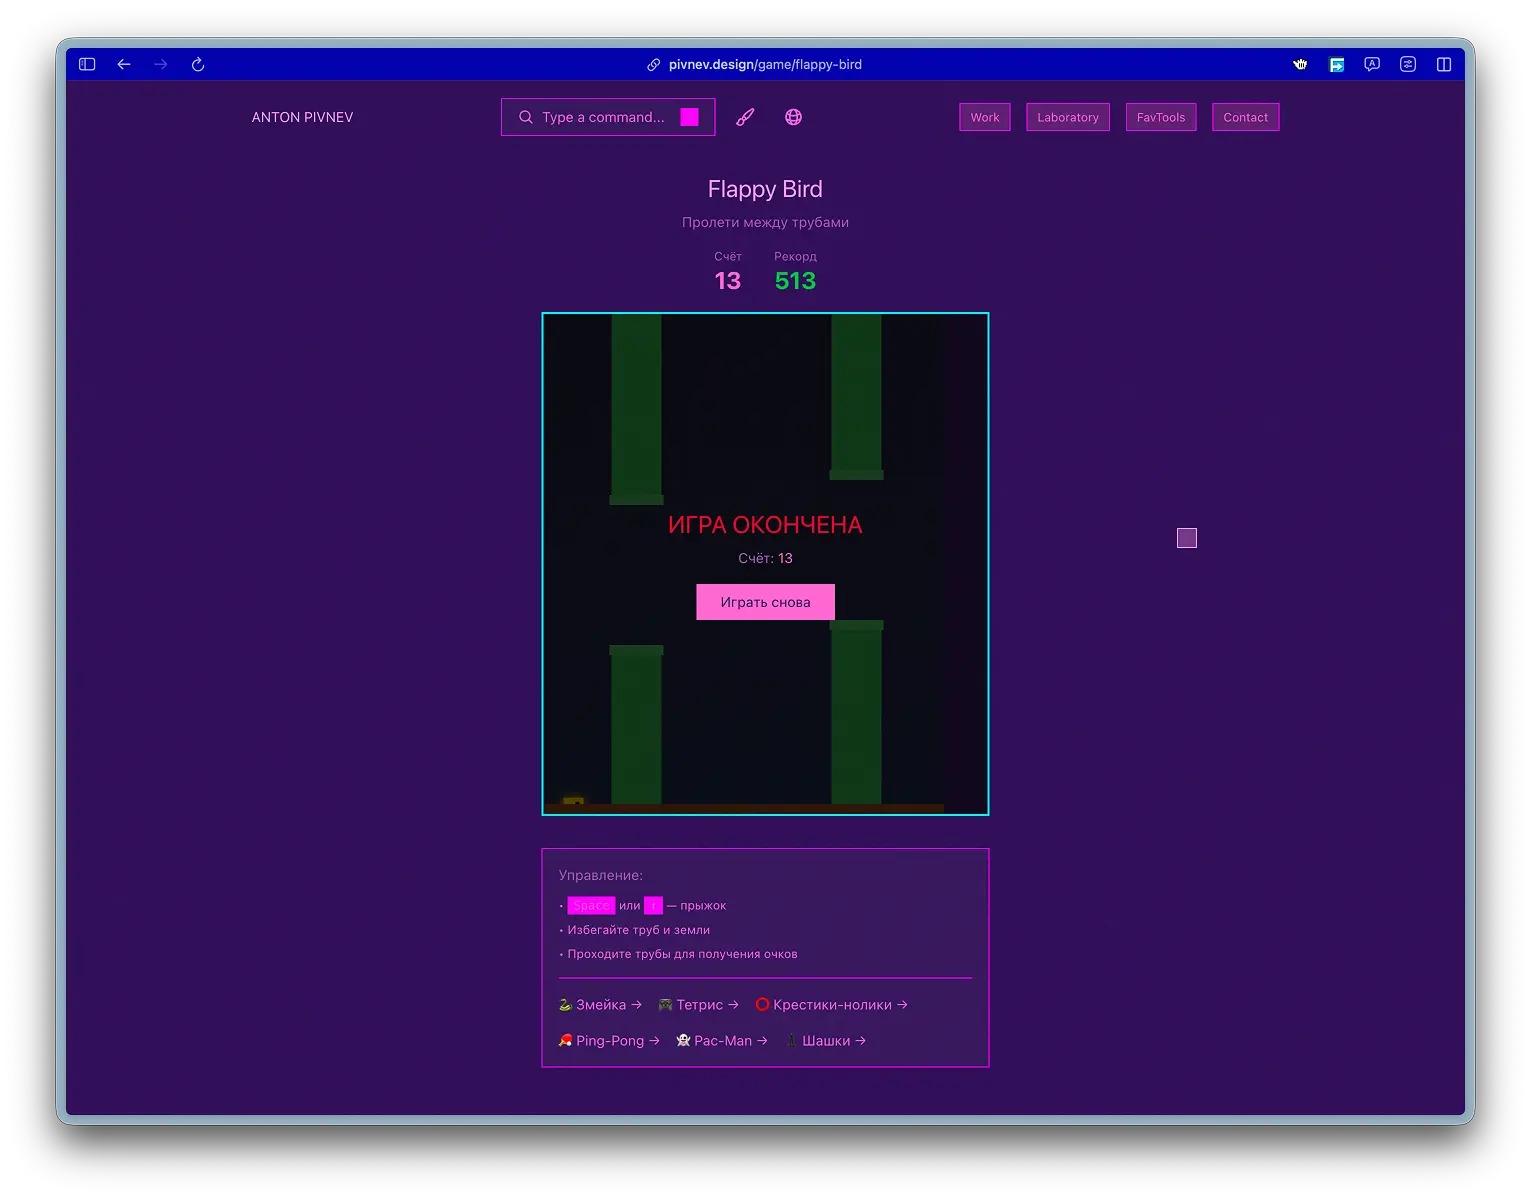Click the Tetris joystick emoji icon
This screenshot has width=1531, height=1199.
click(664, 1004)
